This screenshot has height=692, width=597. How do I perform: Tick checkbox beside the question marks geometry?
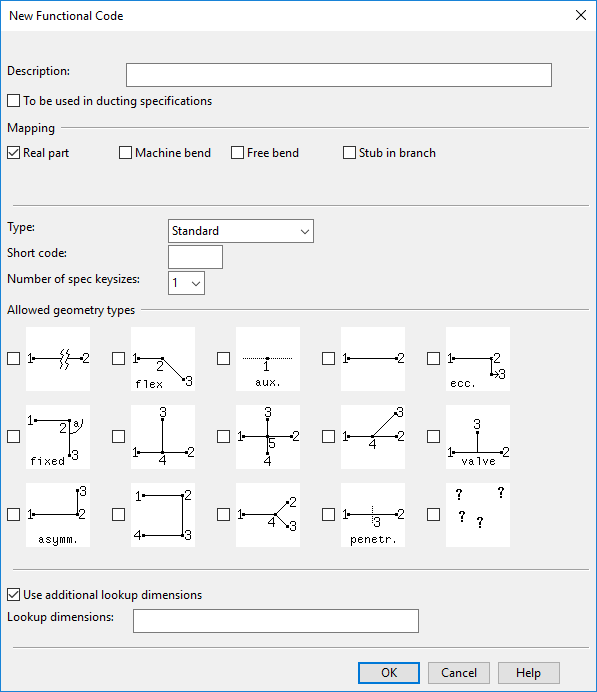coord(434,515)
